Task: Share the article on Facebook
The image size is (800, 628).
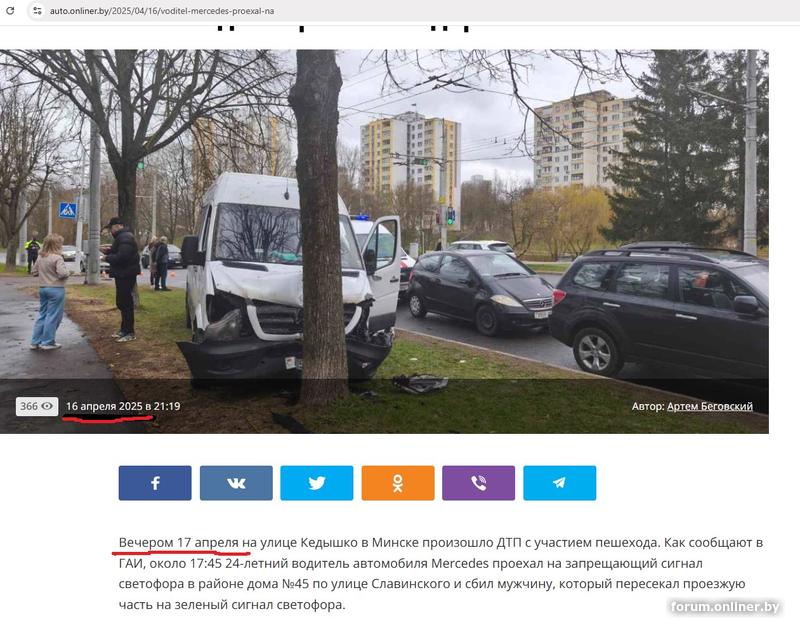Action: (x=155, y=483)
